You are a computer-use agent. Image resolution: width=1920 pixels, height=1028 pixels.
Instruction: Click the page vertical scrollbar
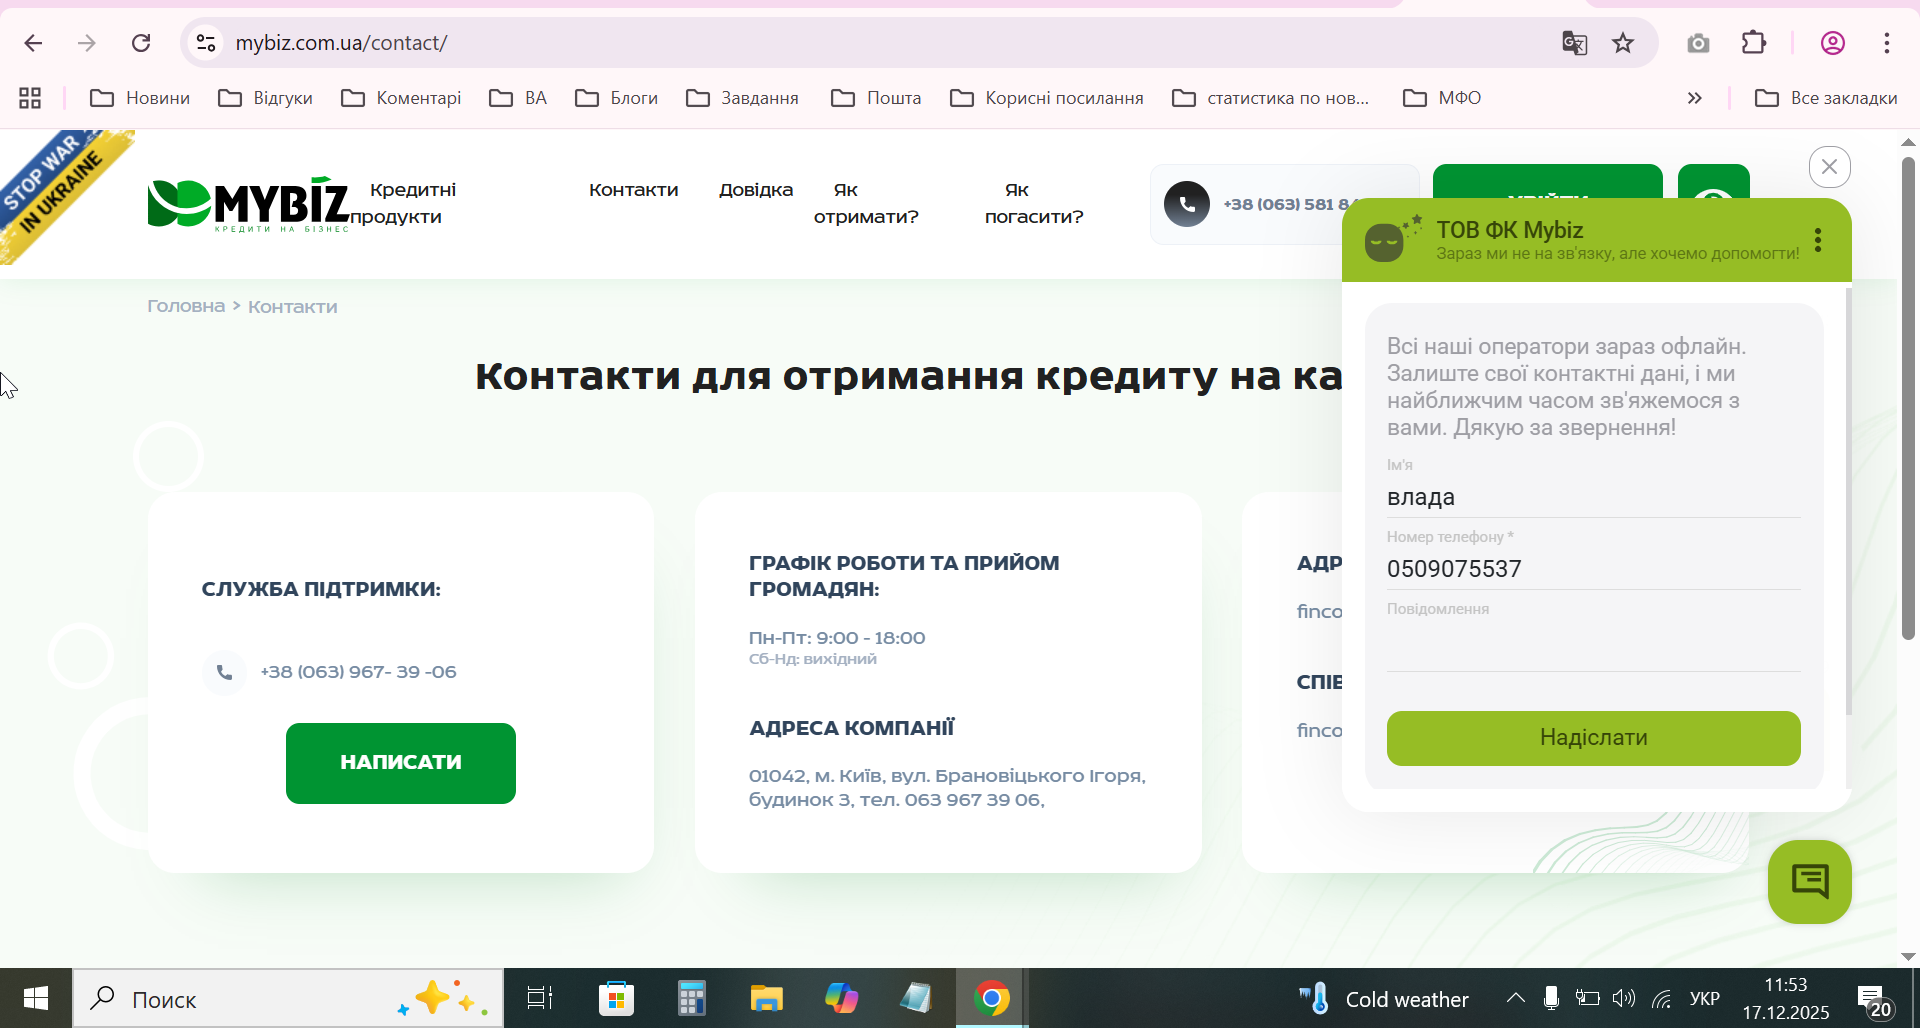[x=1908, y=398]
